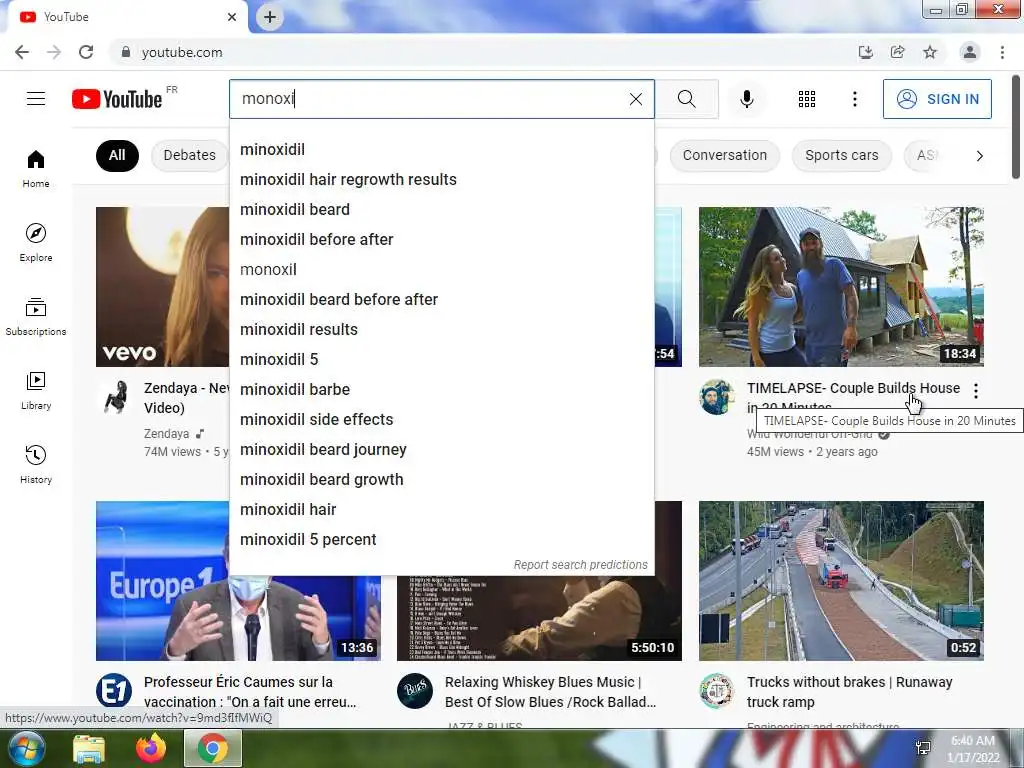Click the YouTube logo
The image size is (1024, 768).
(118, 99)
